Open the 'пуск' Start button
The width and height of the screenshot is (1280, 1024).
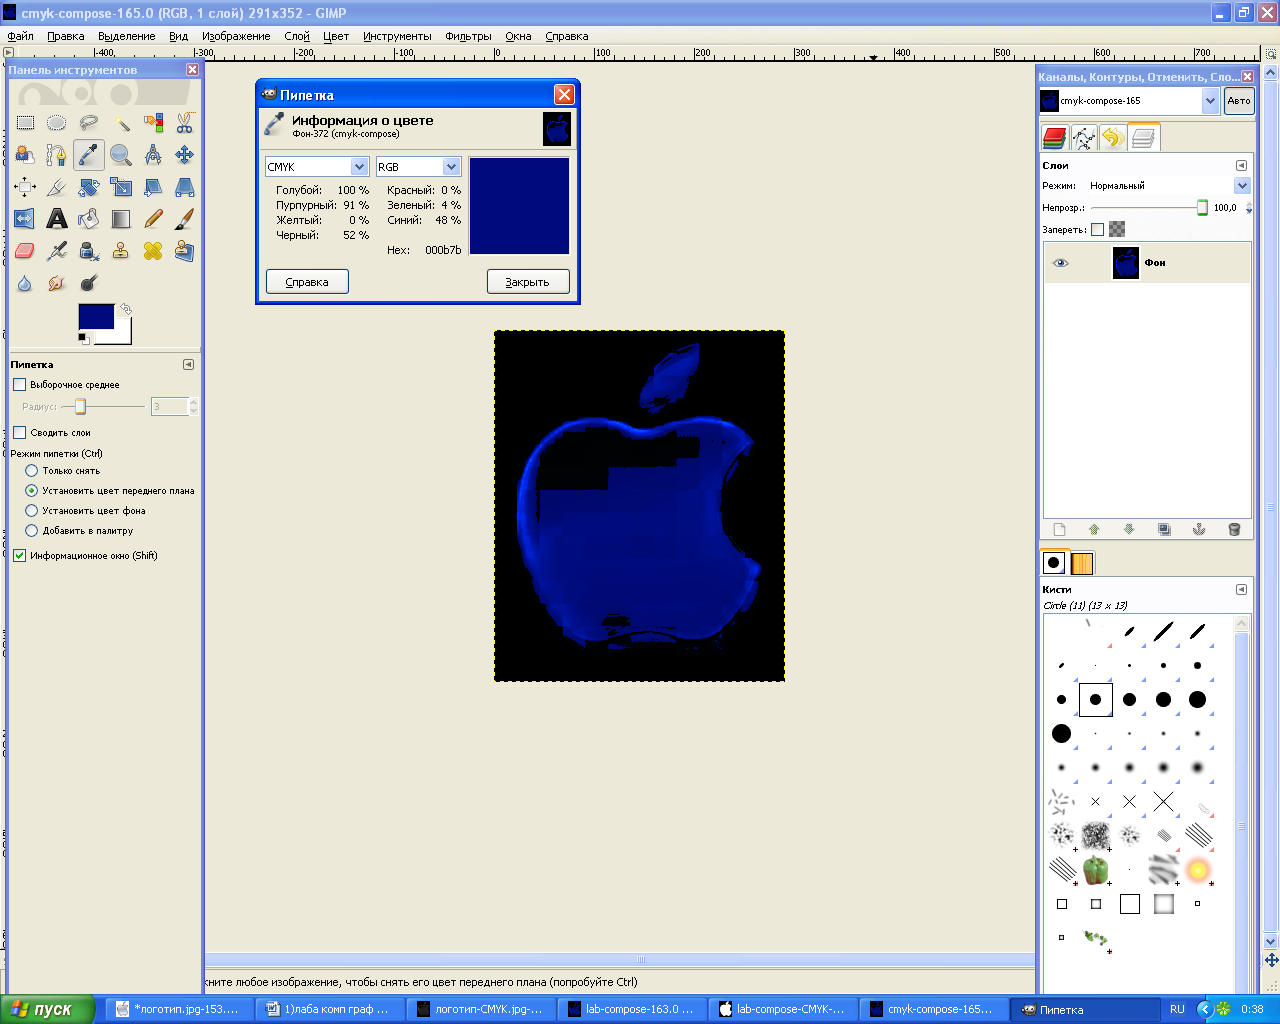pos(46,1009)
